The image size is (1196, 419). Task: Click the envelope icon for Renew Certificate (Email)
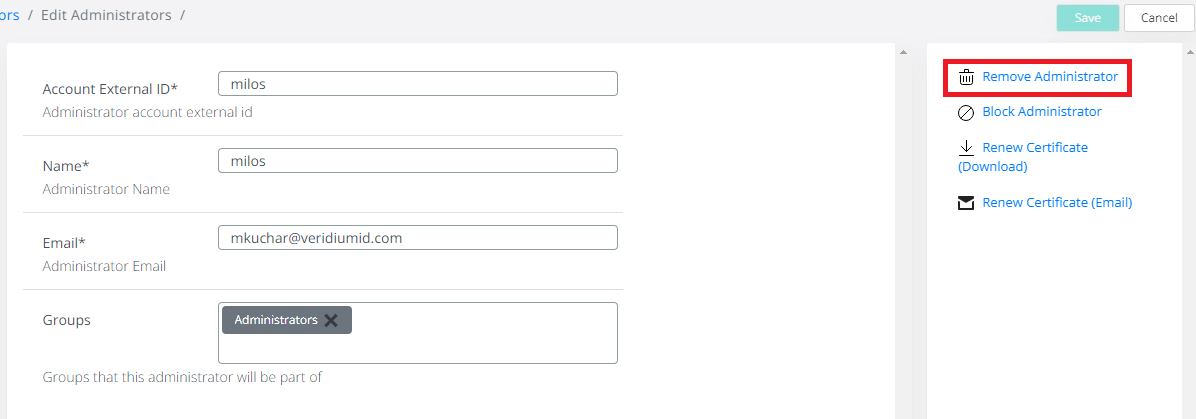[x=966, y=203]
